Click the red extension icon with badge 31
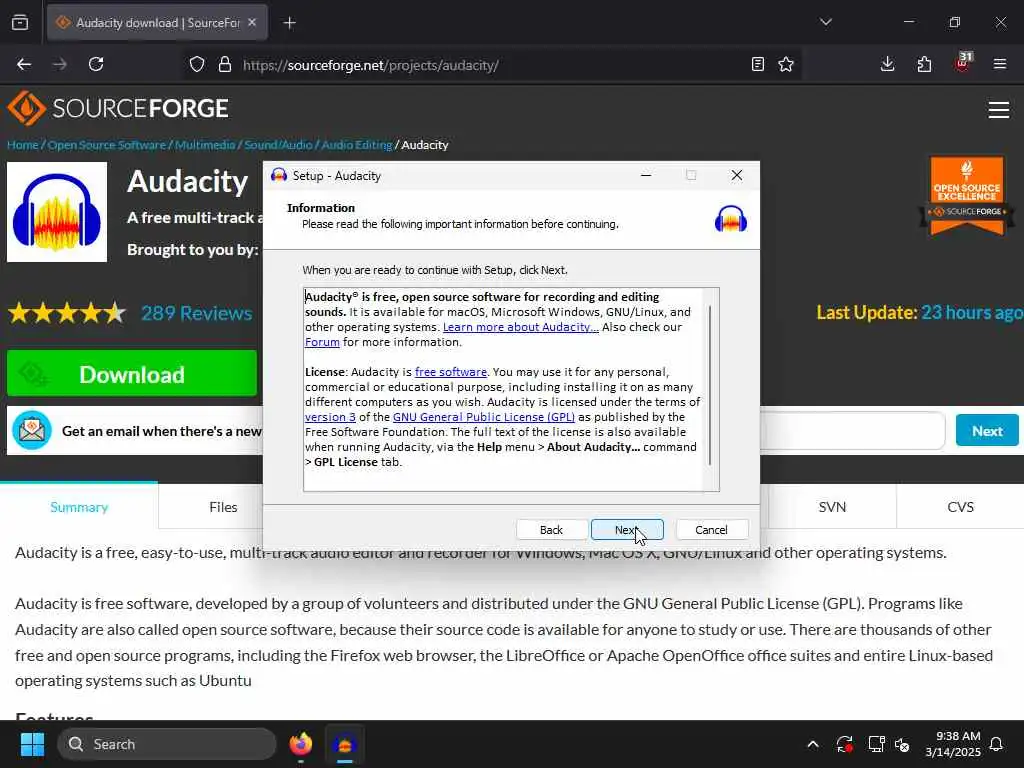The height and width of the screenshot is (768, 1024). click(963, 63)
